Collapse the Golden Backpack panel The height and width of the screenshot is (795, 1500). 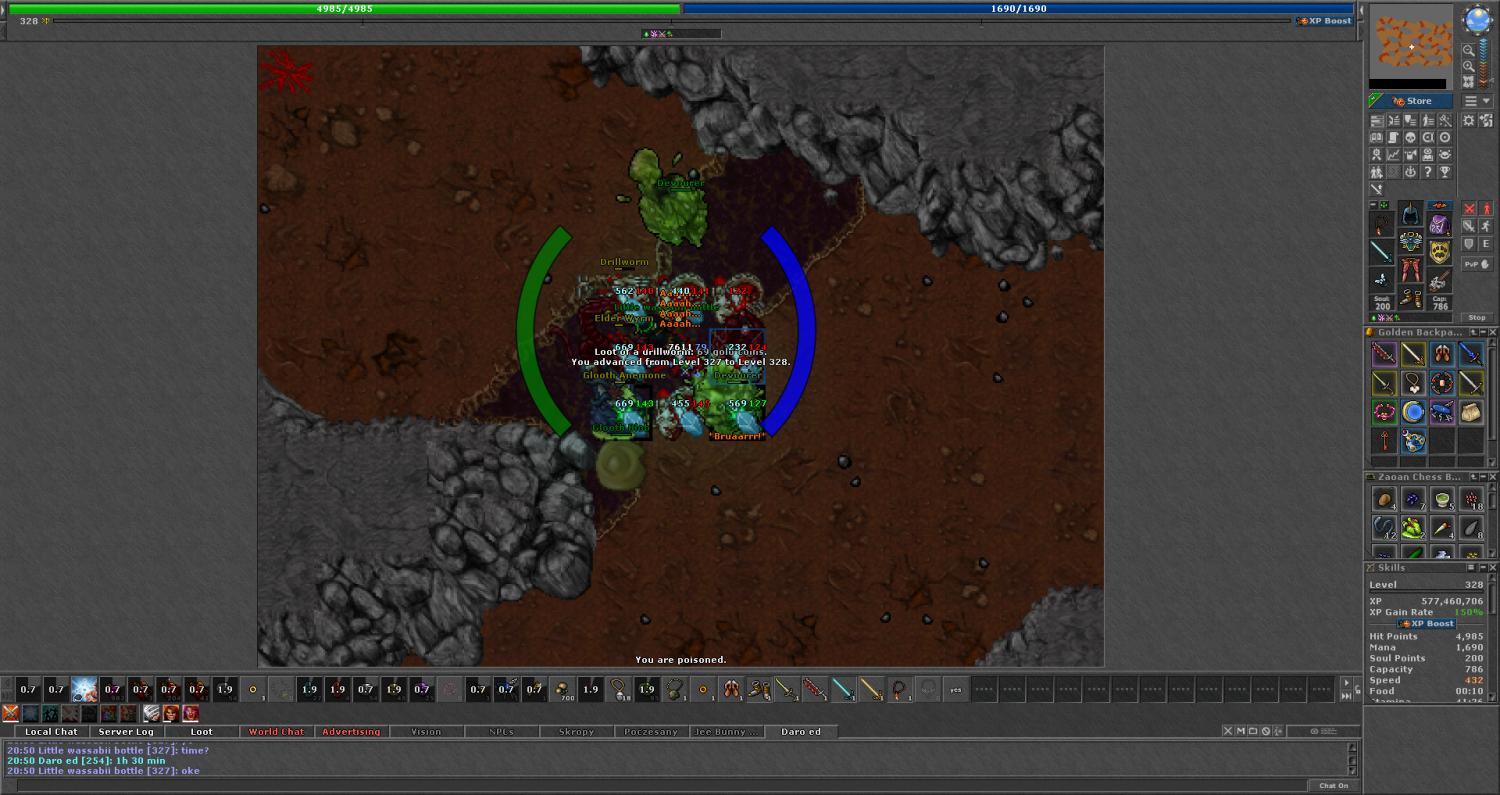coord(1483,332)
